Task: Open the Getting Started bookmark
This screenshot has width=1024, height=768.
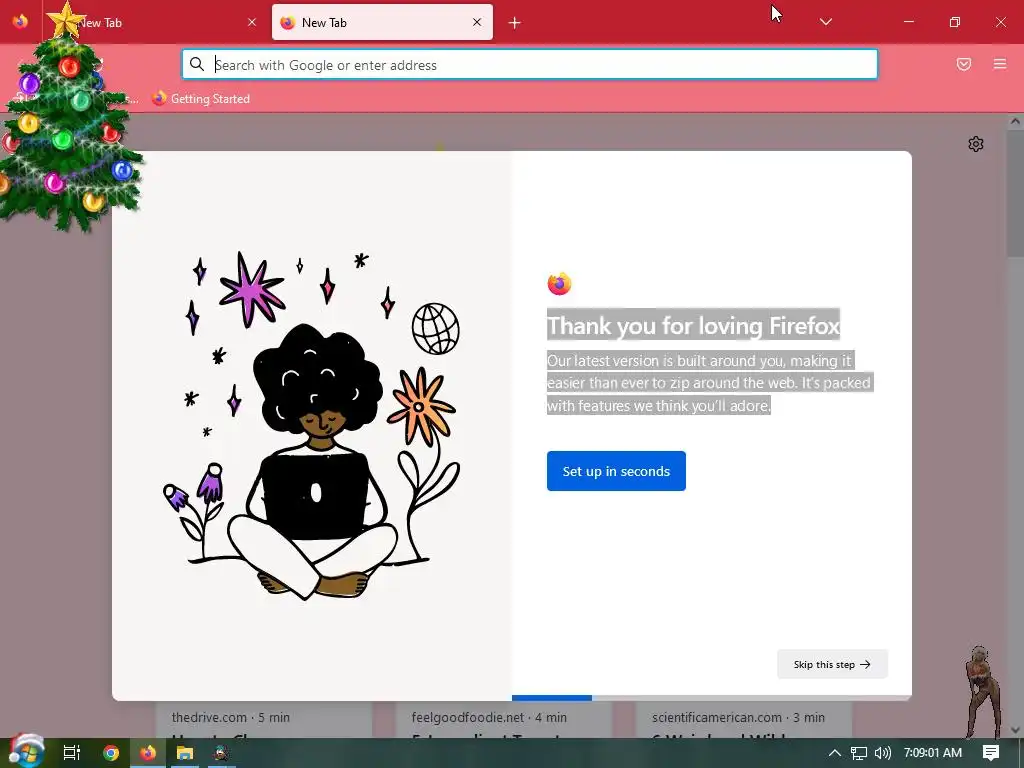Action: (201, 99)
